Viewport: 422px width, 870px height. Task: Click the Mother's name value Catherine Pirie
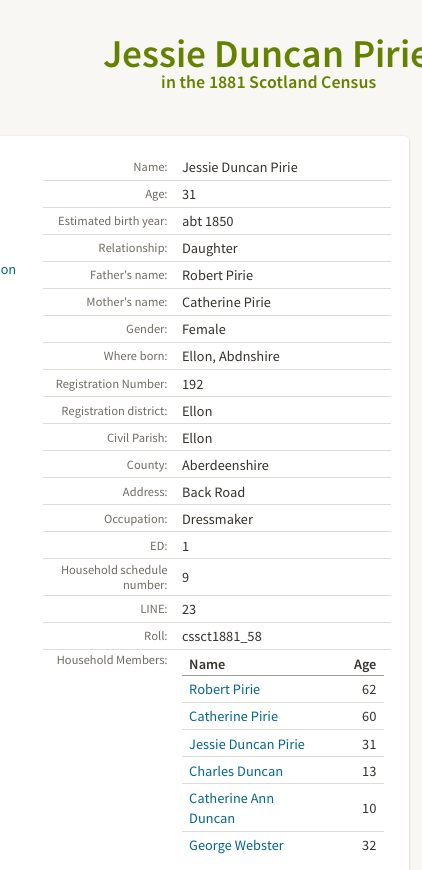226,302
